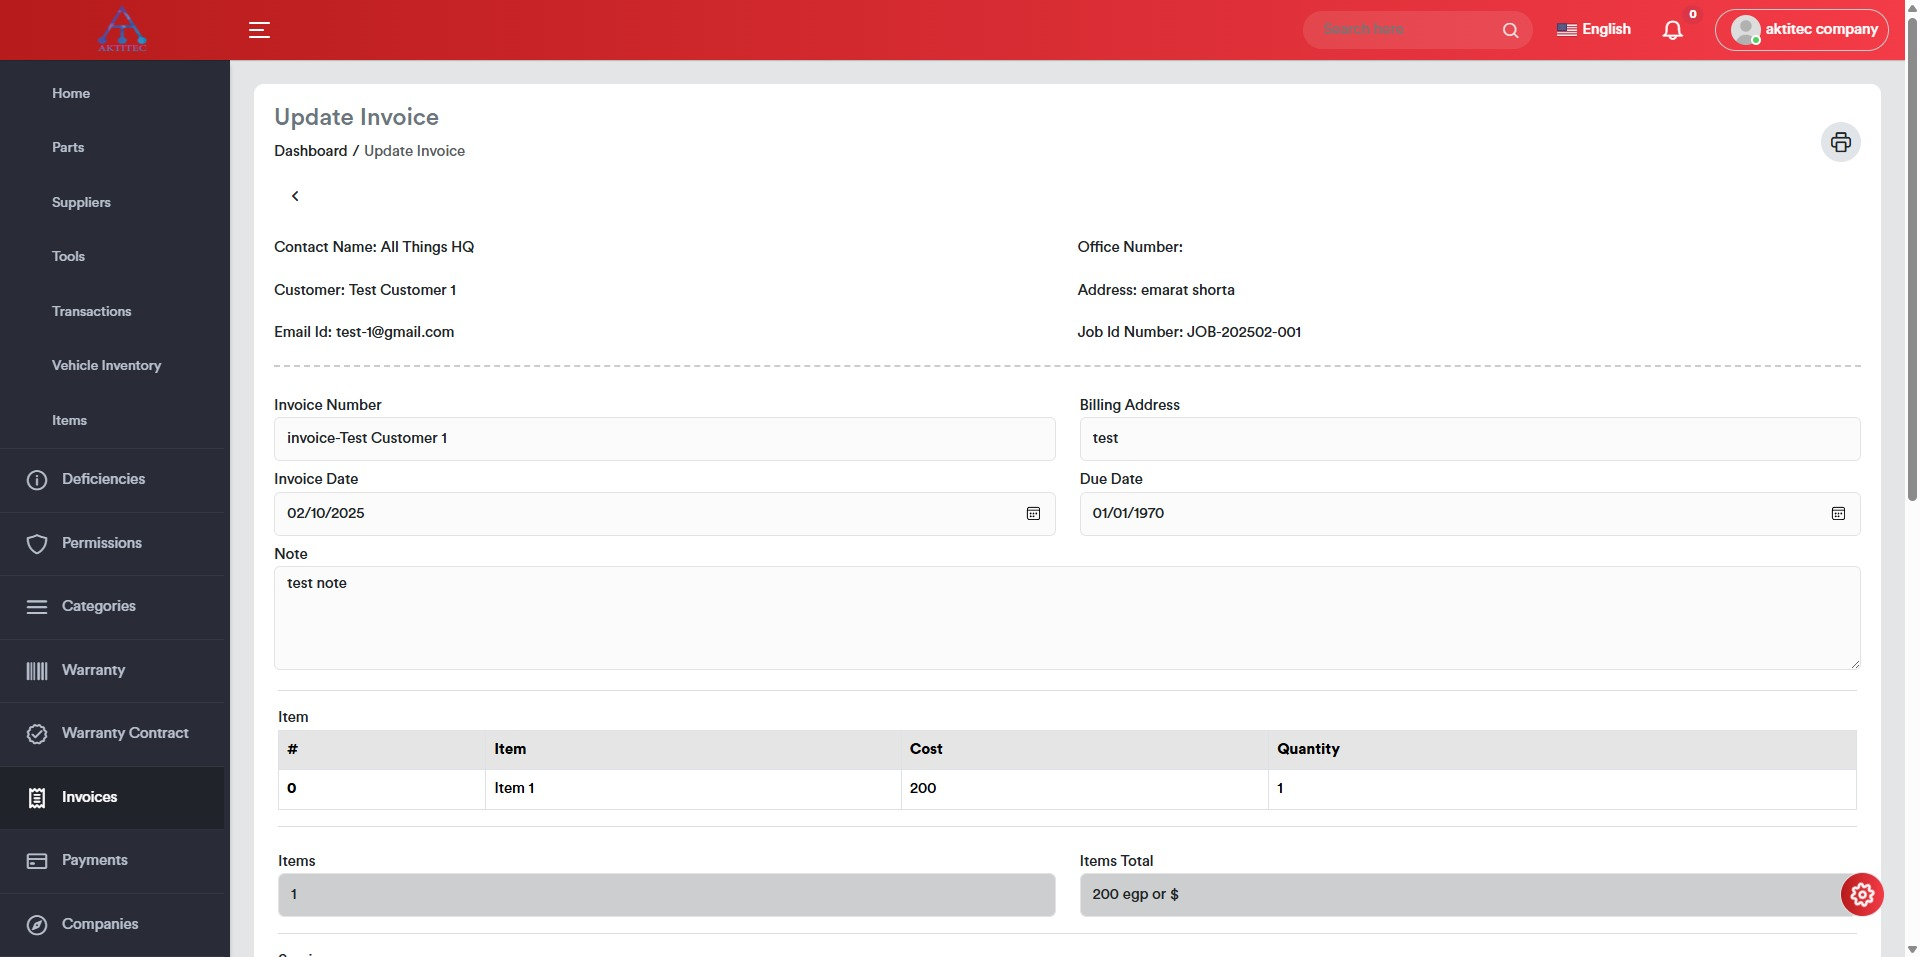Open Vehicle Inventory in the sidebar
Image resolution: width=1920 pixels, height=957 pixels.
point(106,365)
